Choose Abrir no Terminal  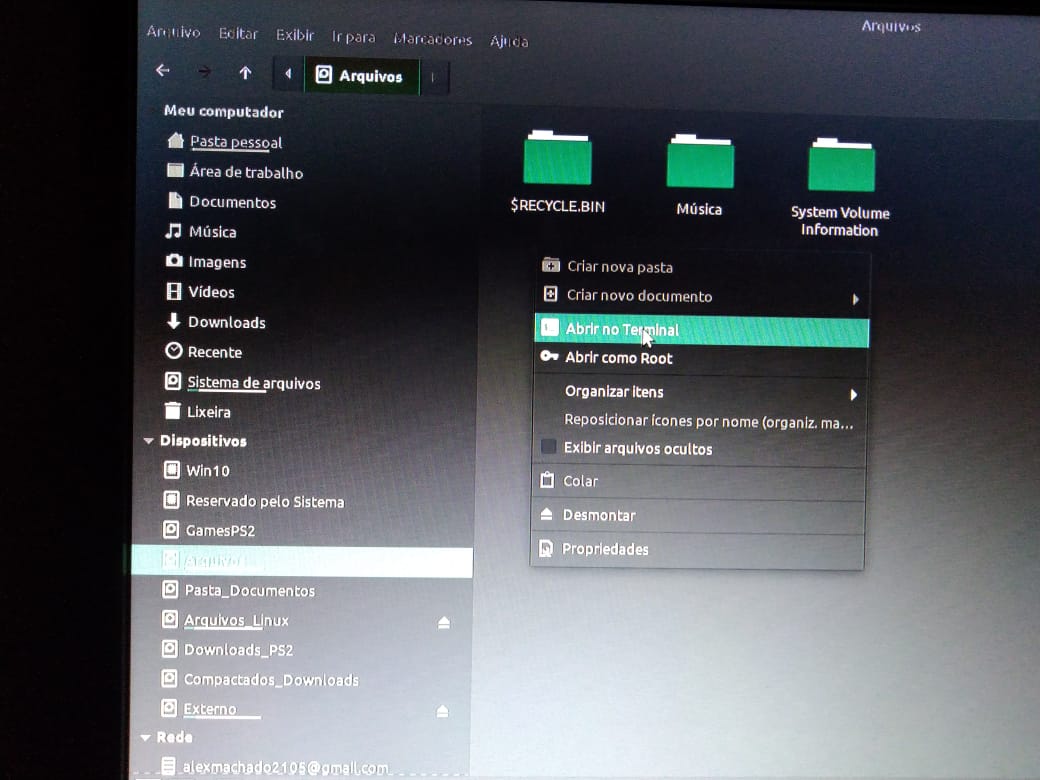(702, 330)
